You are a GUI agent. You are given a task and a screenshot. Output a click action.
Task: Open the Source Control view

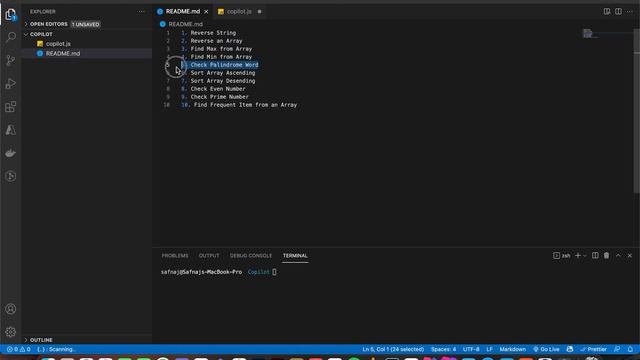[11, 60]
